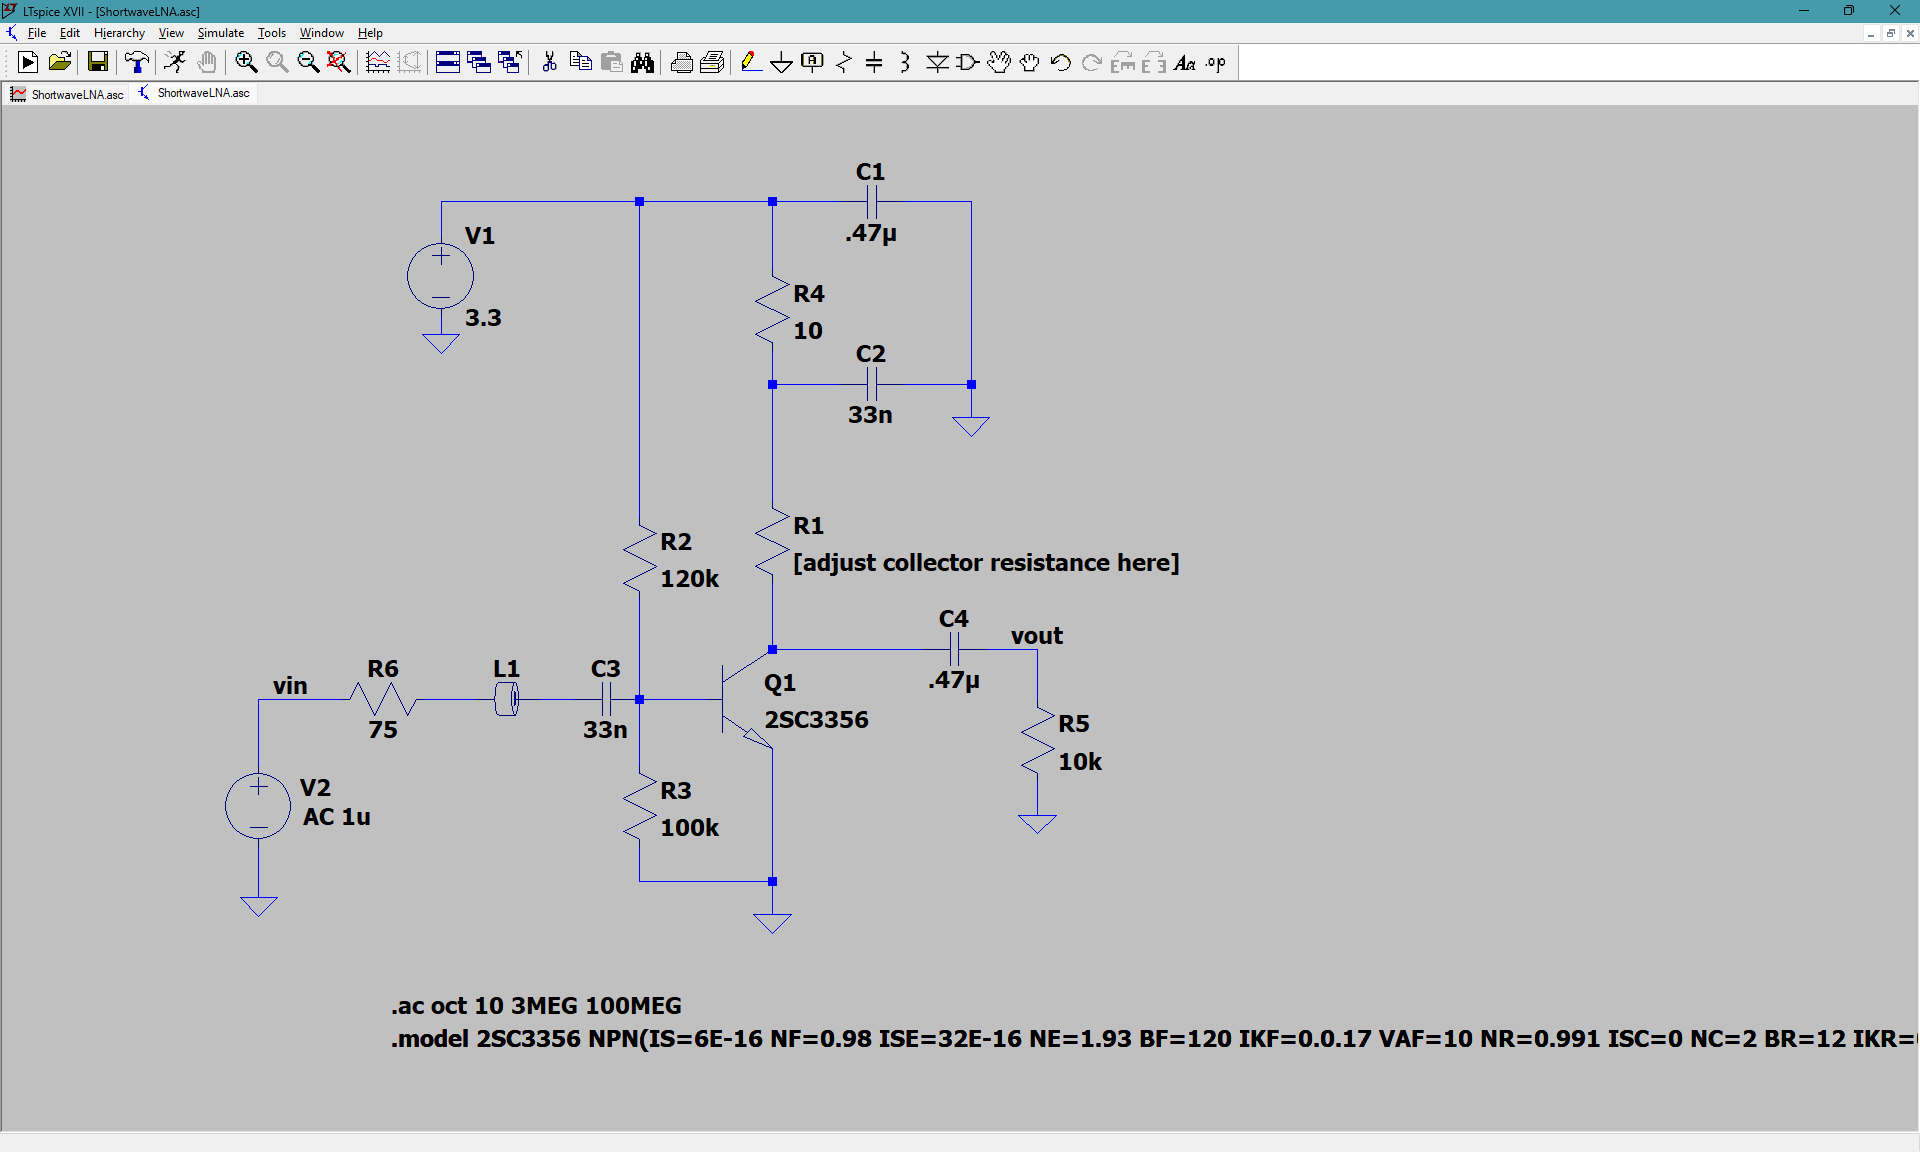
Task: Switch to the schematic ShortwaveLNA.asc tab
Action: coord(194,93)
